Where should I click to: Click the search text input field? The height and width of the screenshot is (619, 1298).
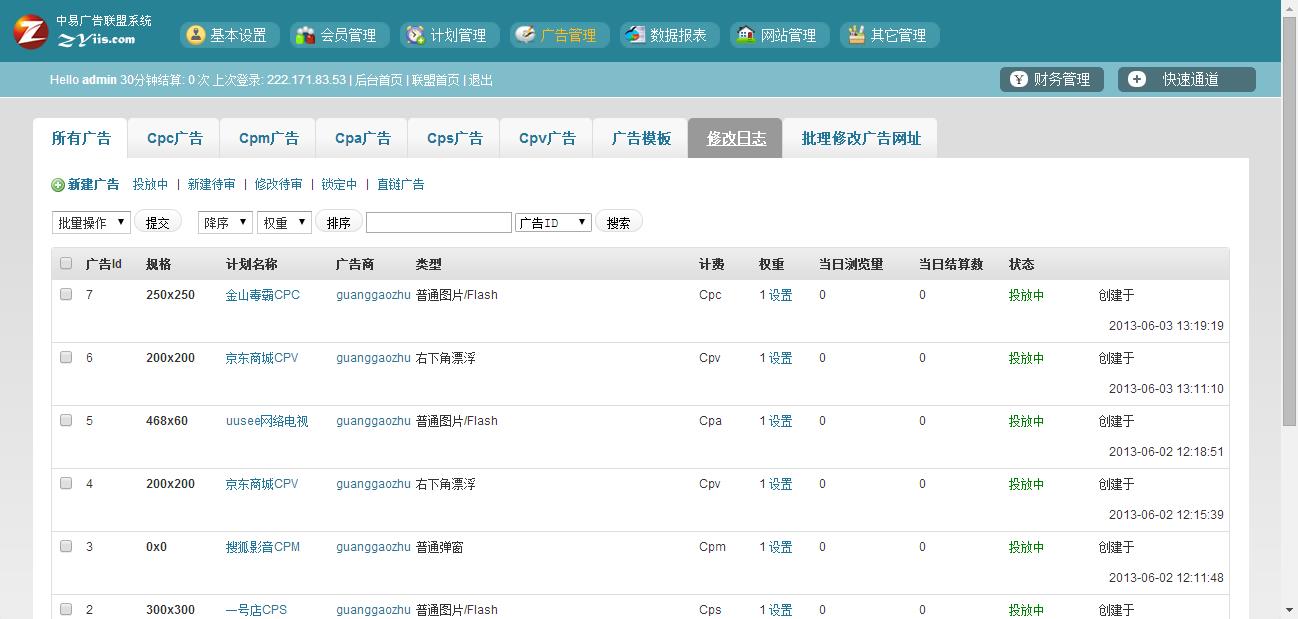click(439, 222)
